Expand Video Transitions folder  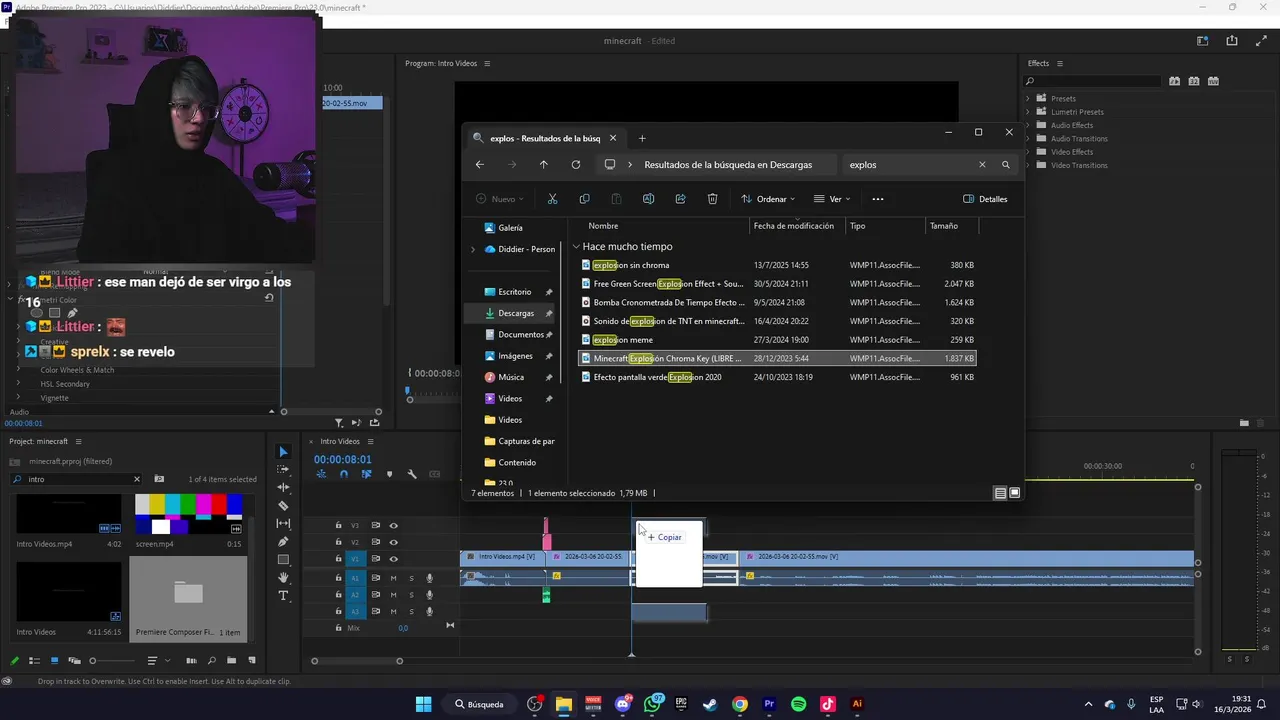[x=1027, y=165]
